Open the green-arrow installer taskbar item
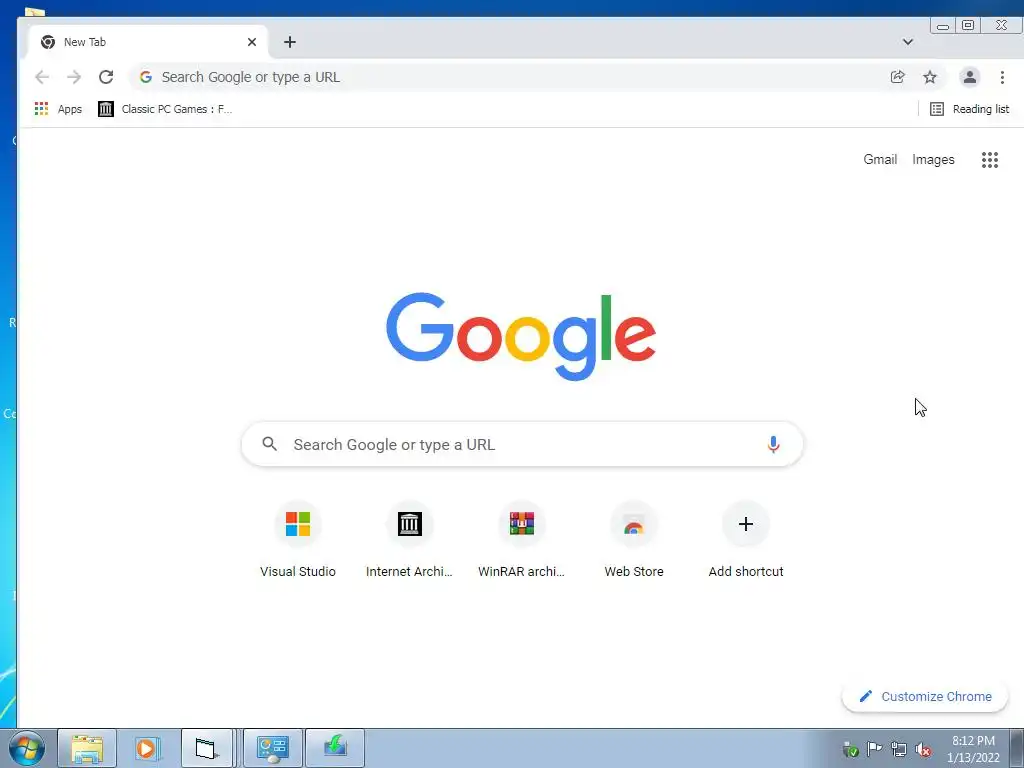The image size is (1024, 768). tap(335, 748)
